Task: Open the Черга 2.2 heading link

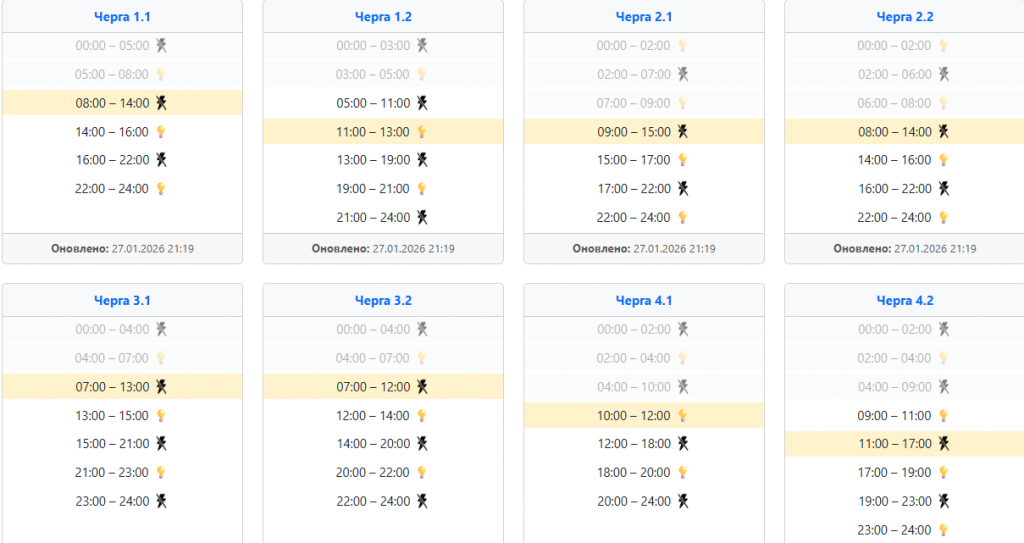Action: (904, 17)
